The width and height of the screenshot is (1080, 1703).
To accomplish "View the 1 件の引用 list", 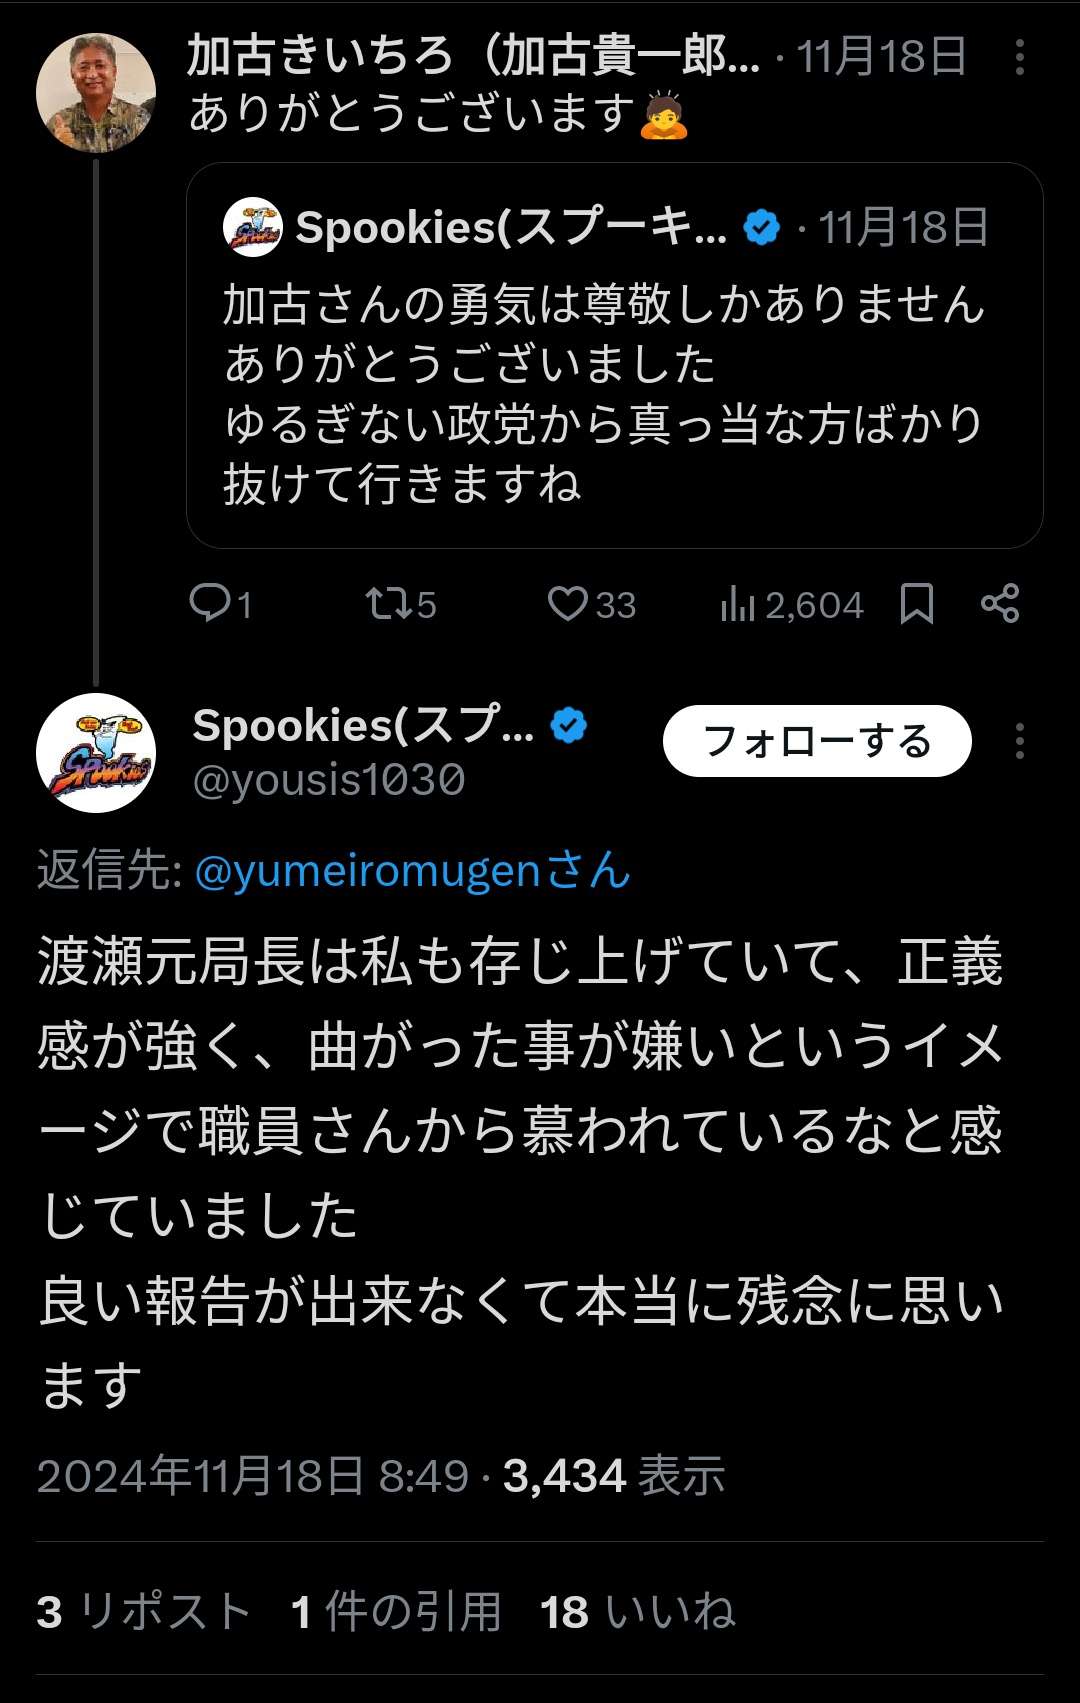I will 396,1612.
